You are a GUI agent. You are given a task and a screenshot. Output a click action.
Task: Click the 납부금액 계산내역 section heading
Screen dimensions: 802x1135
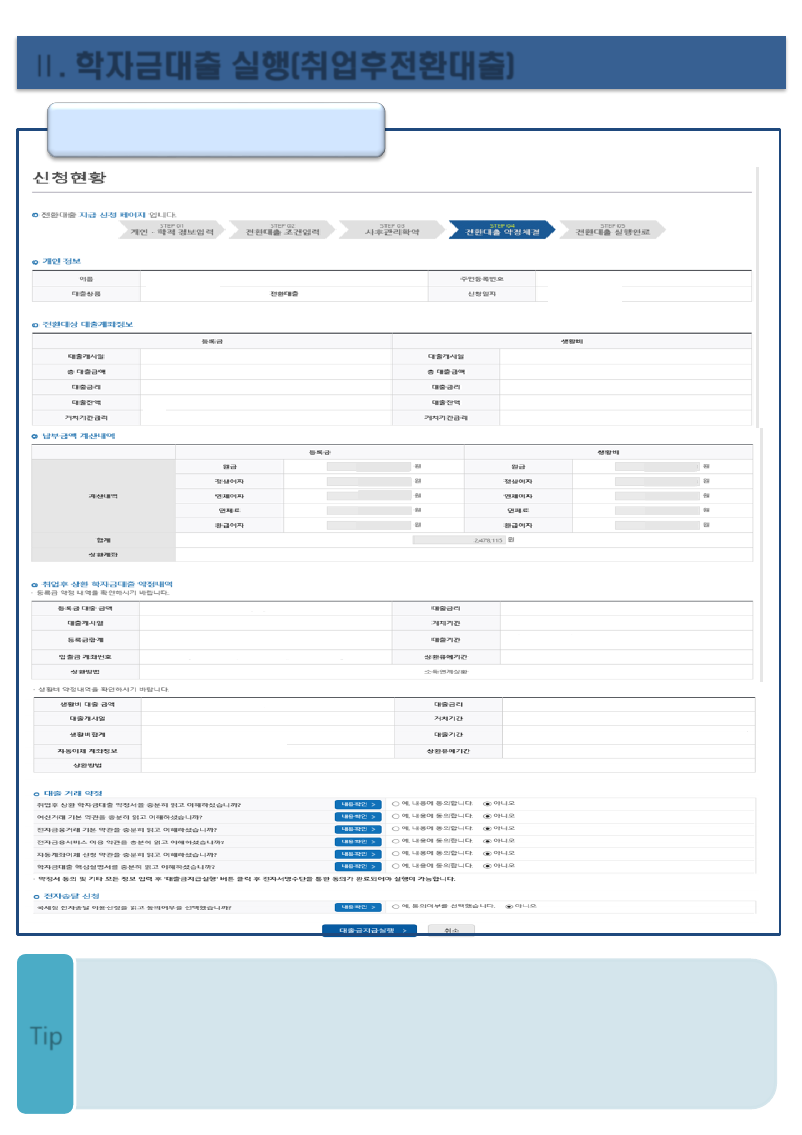78,436
